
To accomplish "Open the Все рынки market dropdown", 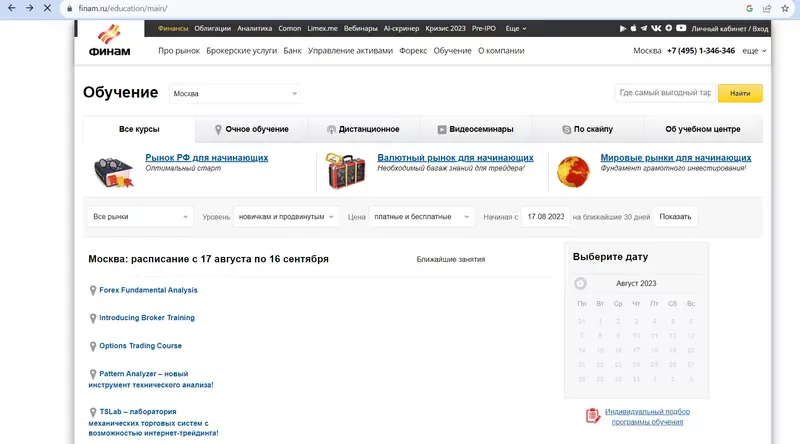I will (x=140, y=217).
